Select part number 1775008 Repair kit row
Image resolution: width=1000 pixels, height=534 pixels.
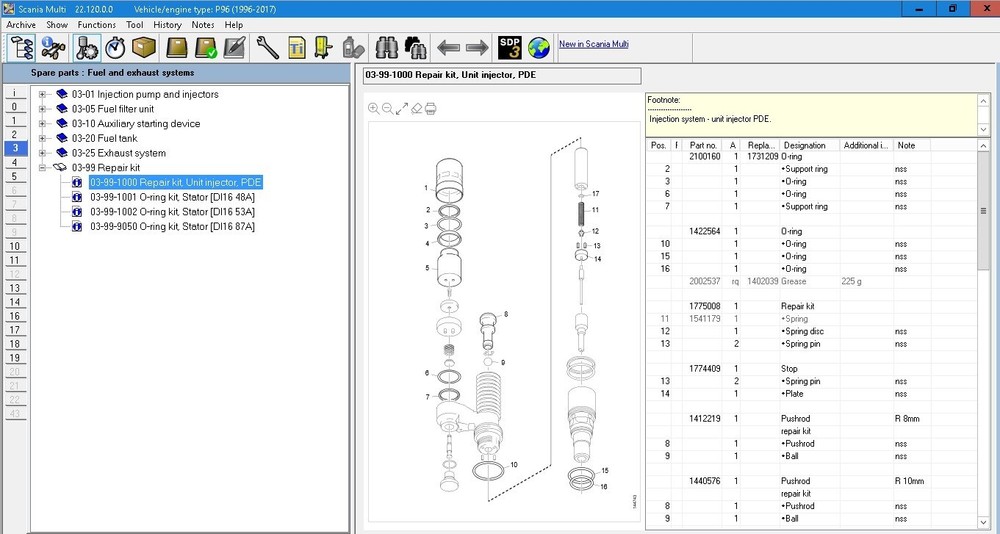811,306
